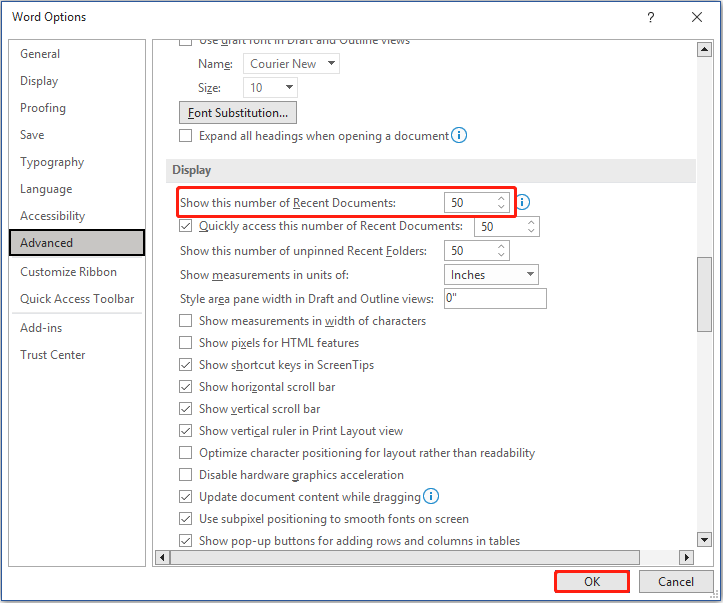Open info icon for Update document content while dragging
The height and width of the screenshot is (603, 723).
pyautogui.click(x=431, y=496)
